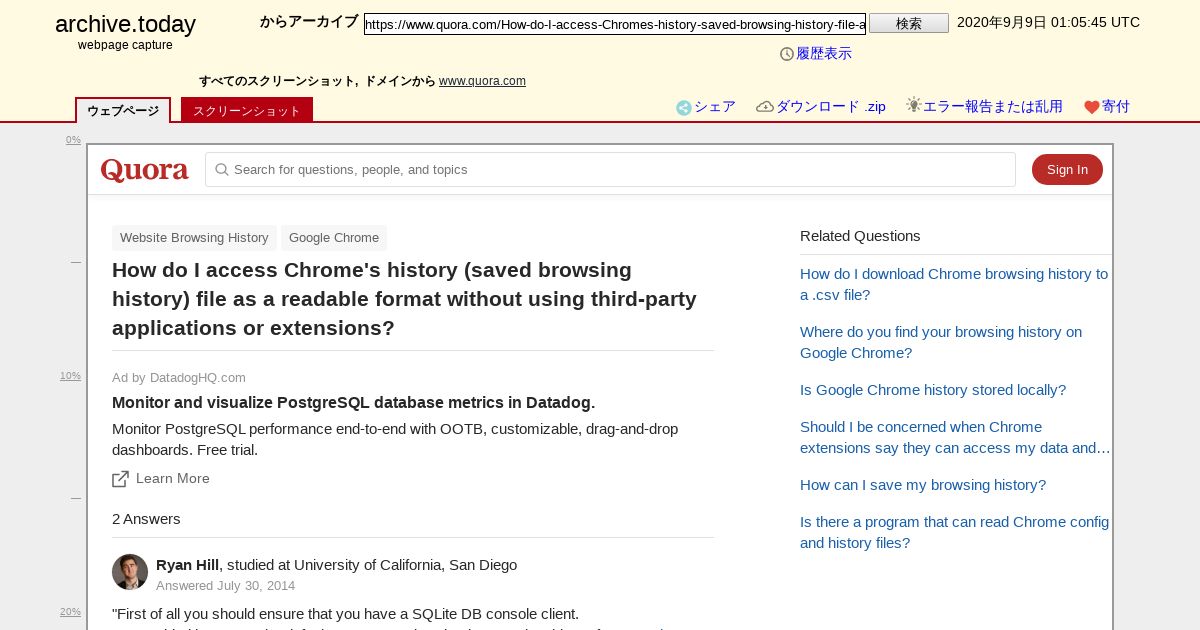Click Learn More on the ad
The width and height of the screenshot is (1200, 630).
click(173, 479)
